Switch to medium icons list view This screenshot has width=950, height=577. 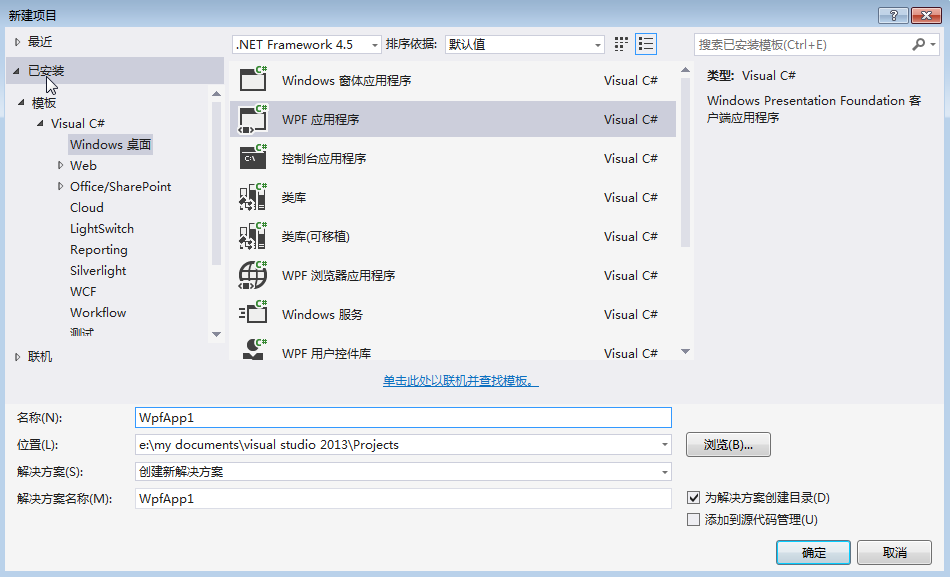(x=646, y=44)
